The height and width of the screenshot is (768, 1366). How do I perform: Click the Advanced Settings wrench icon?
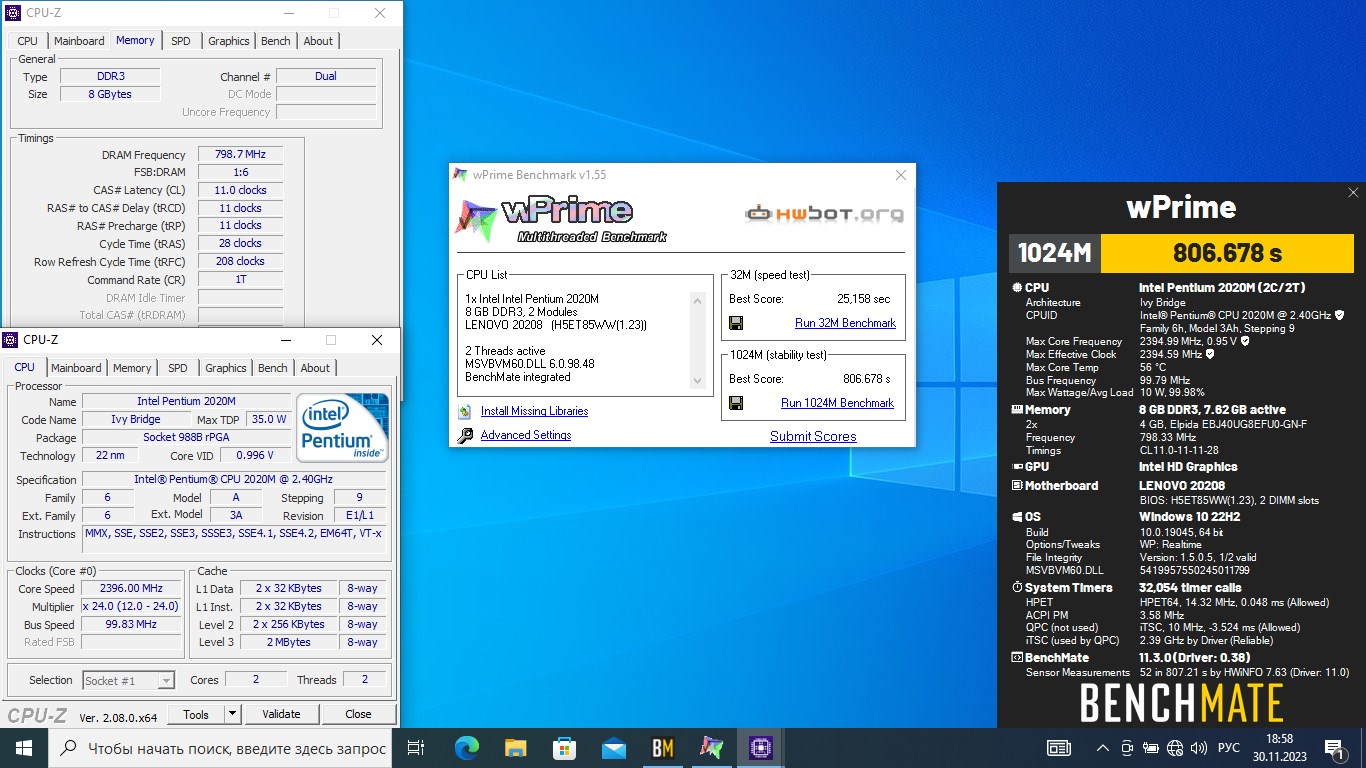click(x=465, y=435)
